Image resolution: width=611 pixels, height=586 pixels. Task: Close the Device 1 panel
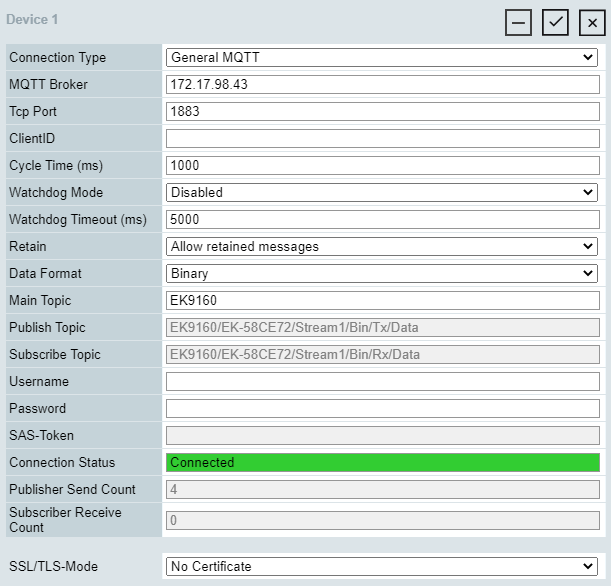[x=592, y=23]
